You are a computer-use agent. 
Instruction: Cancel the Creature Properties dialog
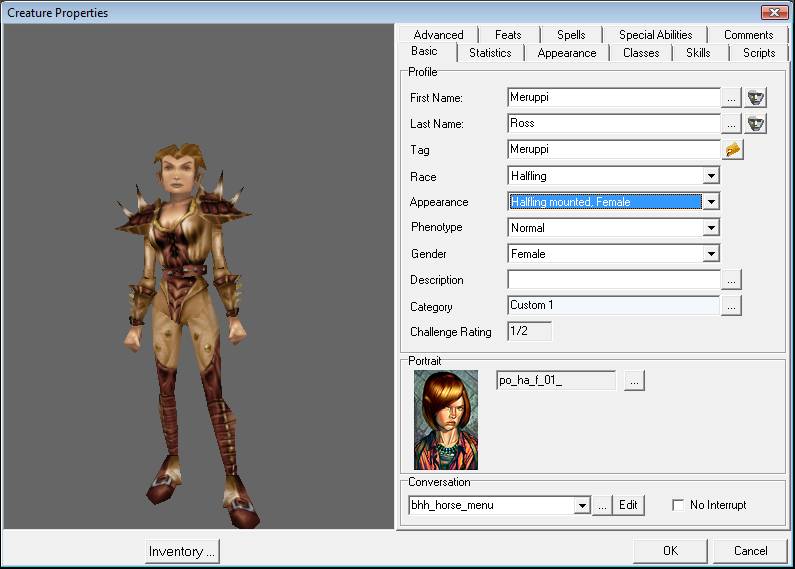click(x=750, y=551)
